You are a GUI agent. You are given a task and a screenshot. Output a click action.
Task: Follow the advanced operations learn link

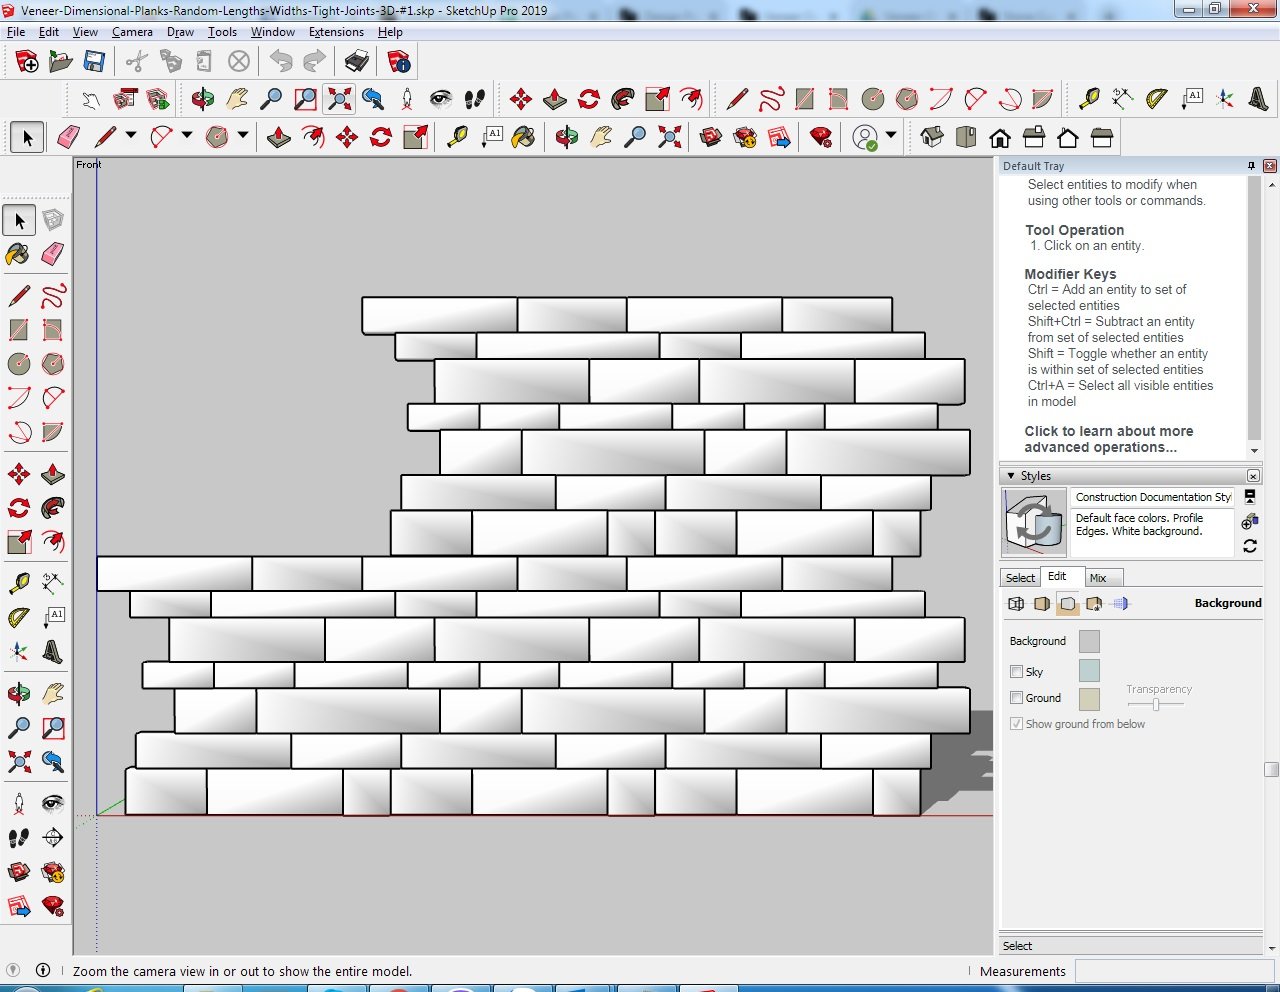pyautogui.click(x=1108, y=439)
